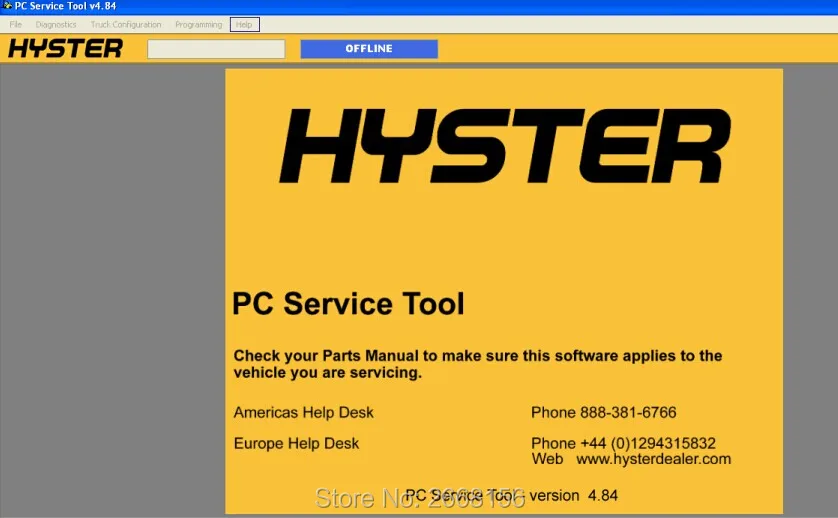
Task: Click the 'Check your Parts Manual' notice
Action: click(x=478, y=364)
